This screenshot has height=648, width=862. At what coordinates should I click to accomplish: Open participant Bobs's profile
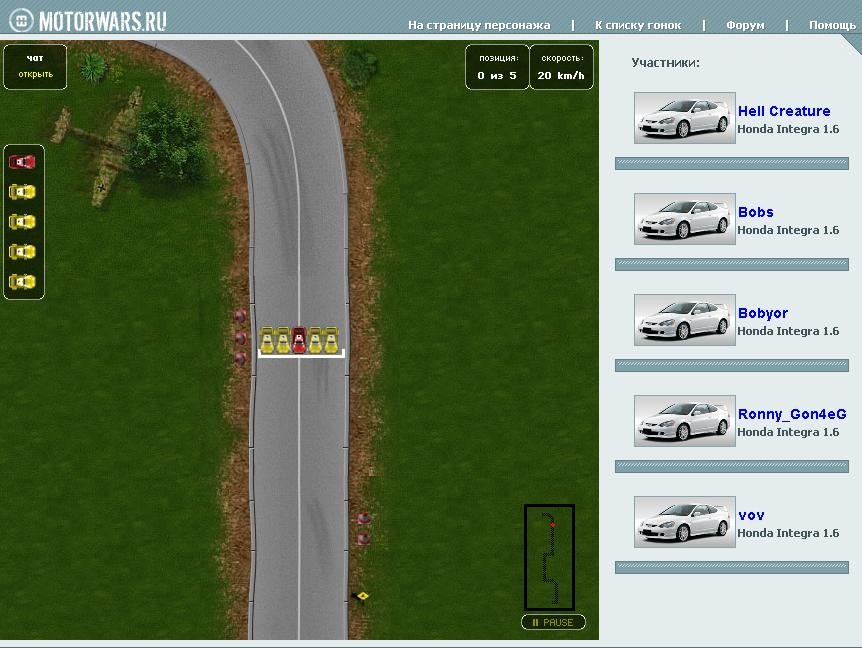coord(755,212)
